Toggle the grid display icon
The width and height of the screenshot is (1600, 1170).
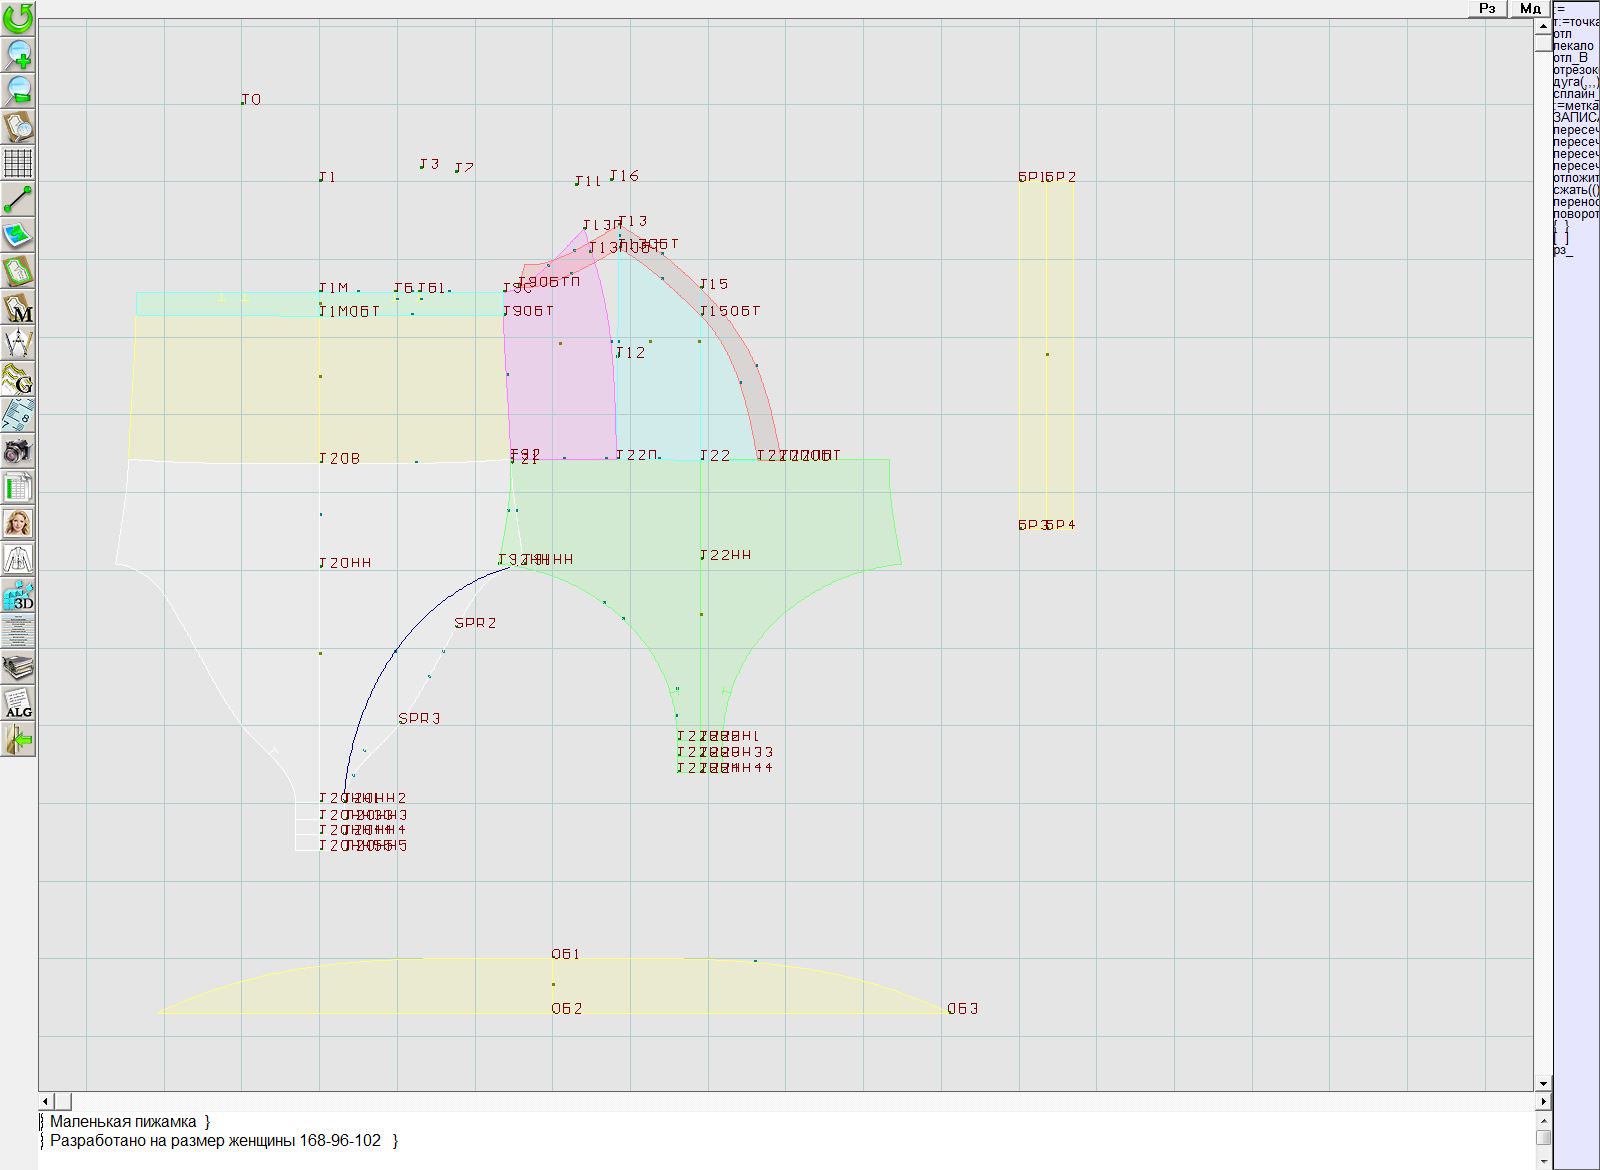coord(18,162)
